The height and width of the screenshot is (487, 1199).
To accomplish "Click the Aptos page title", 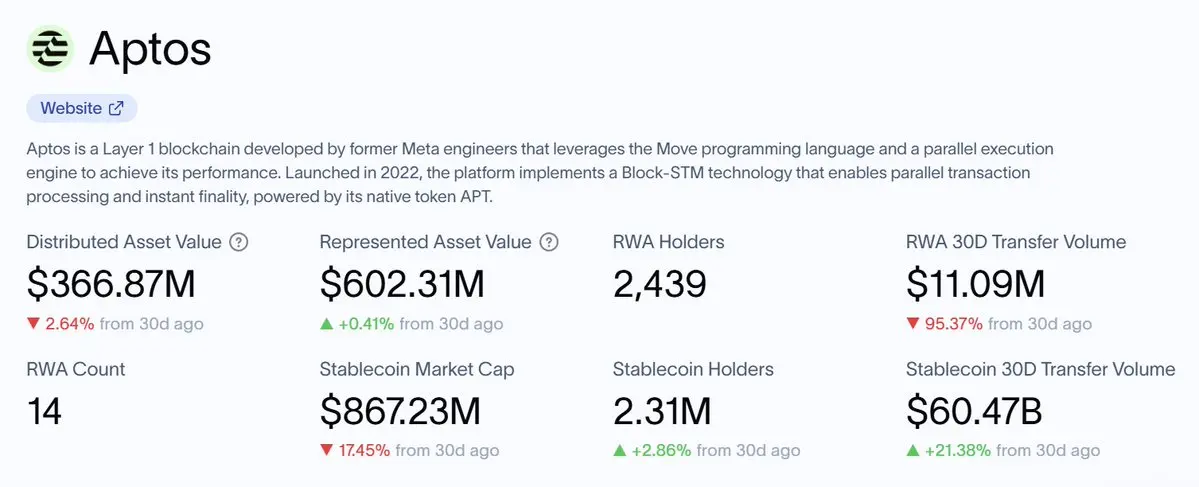I will point(150,48).
